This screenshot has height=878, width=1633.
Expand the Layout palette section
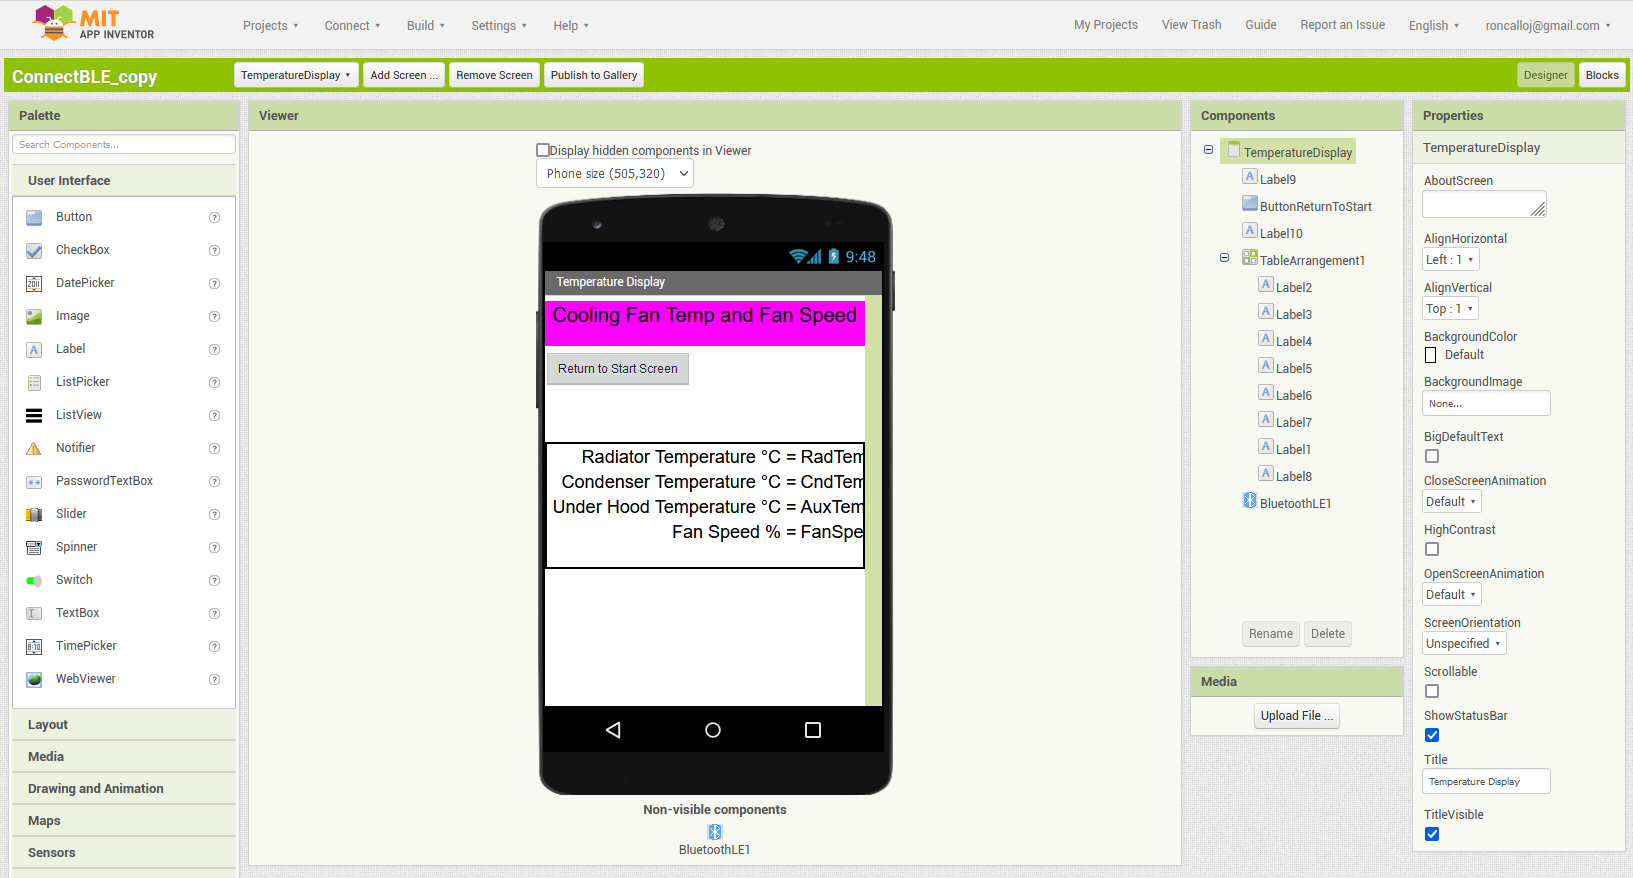(x=124, y=725)
